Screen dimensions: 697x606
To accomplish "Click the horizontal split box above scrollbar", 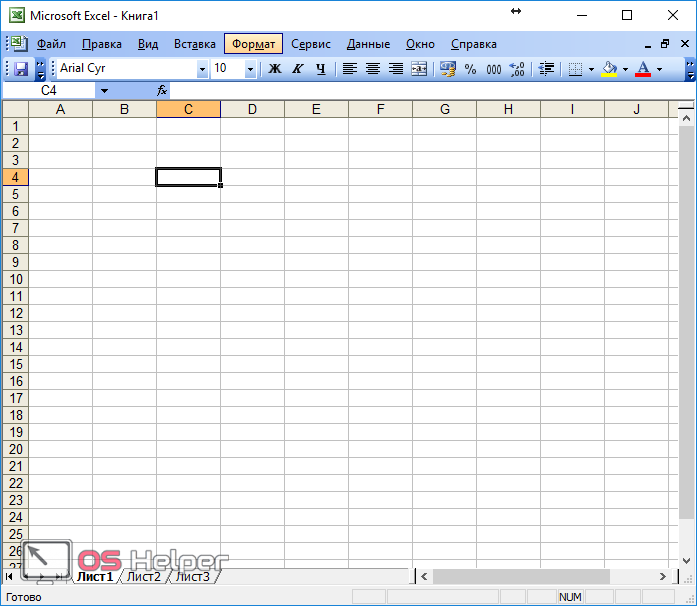I will [x=686, y=107].
